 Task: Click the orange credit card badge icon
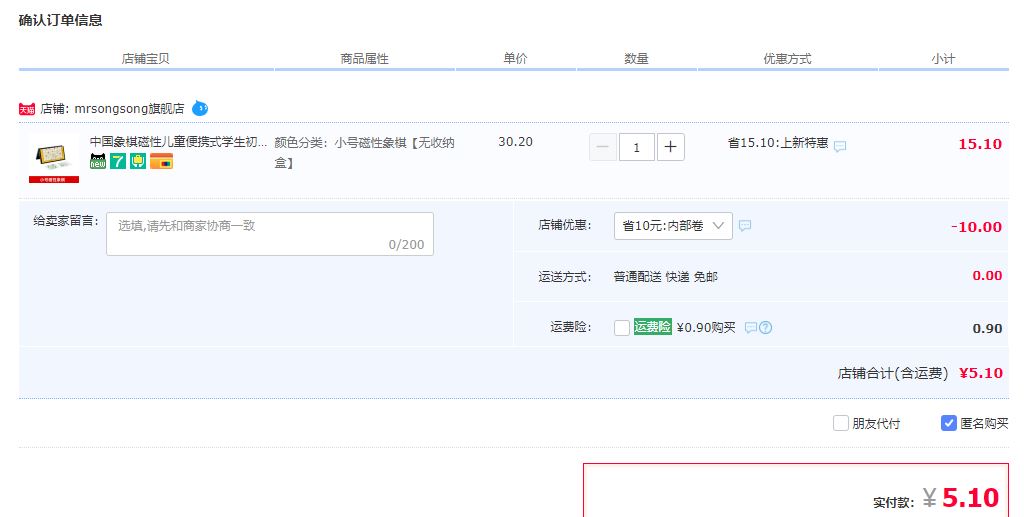pyautogui.click(x=161, y=161)
